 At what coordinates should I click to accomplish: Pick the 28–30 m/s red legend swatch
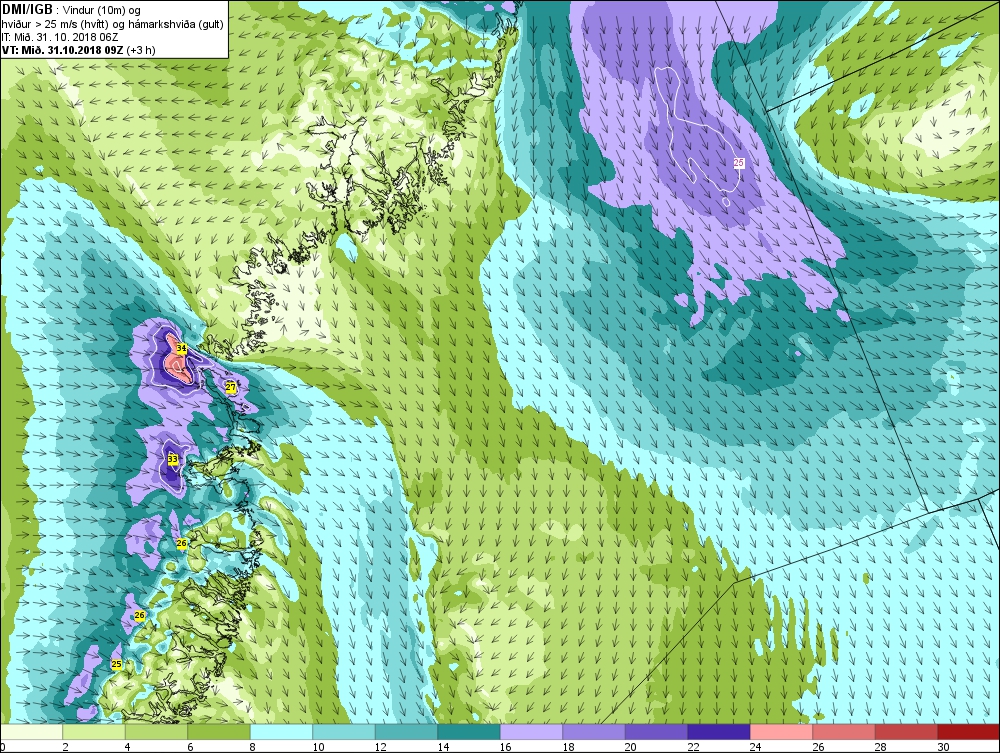tap(907, 732)
